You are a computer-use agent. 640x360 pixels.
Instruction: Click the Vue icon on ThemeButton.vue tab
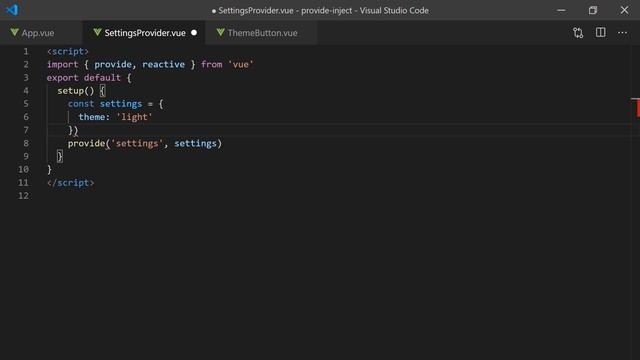(x=220, y=32)
